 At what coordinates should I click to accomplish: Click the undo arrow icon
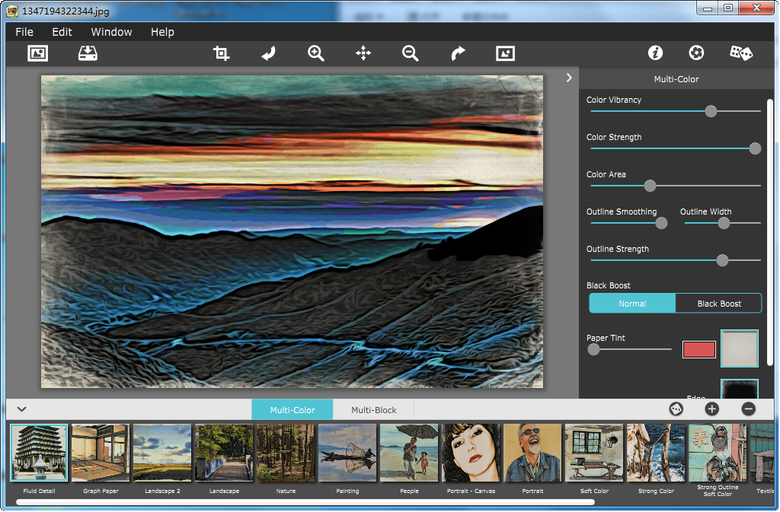click(x=268, y=54)
